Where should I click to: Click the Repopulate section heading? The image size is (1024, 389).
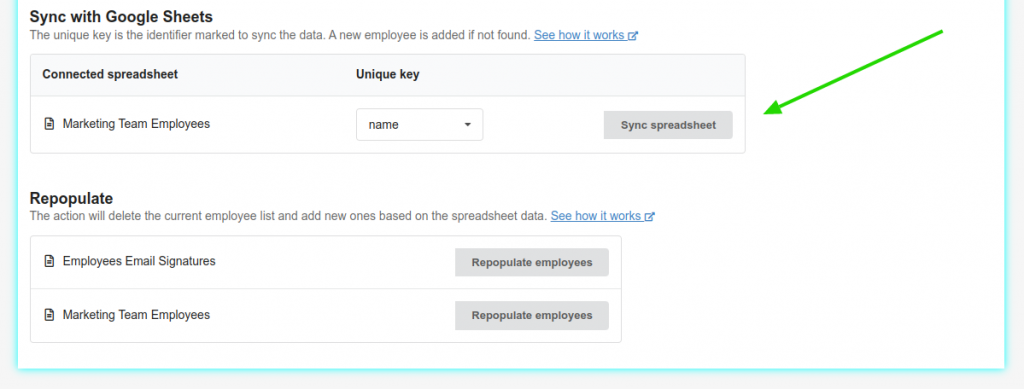click(71, 198)
